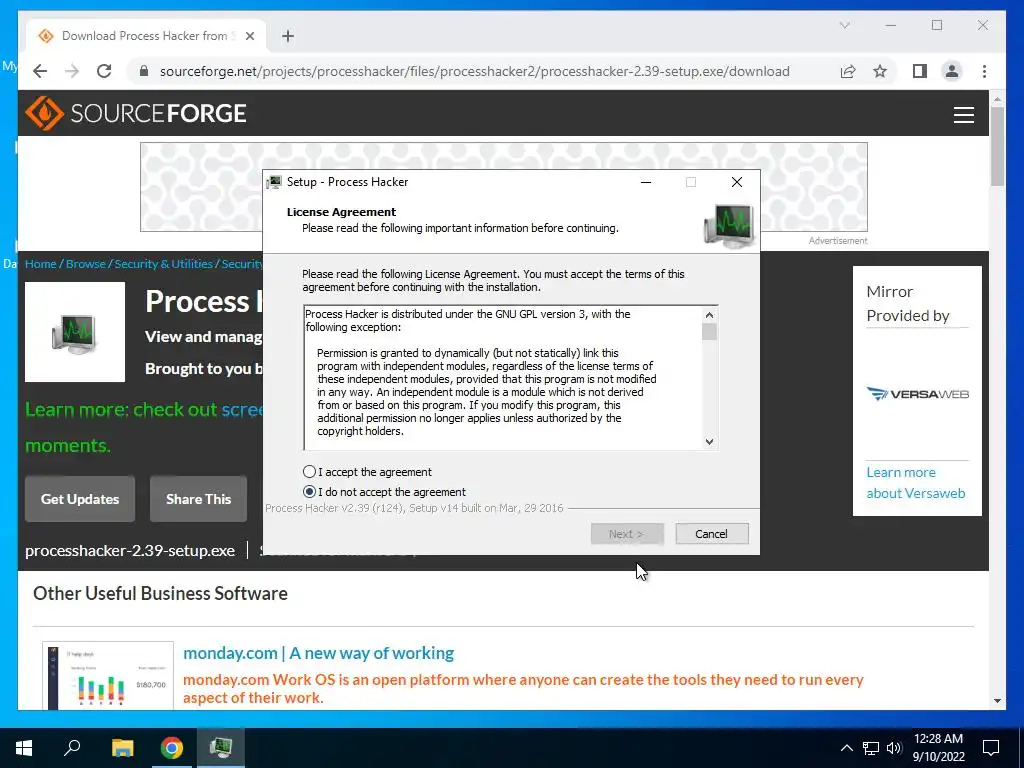Click Chrome forward navigation arrow

[x=72, y=71]
